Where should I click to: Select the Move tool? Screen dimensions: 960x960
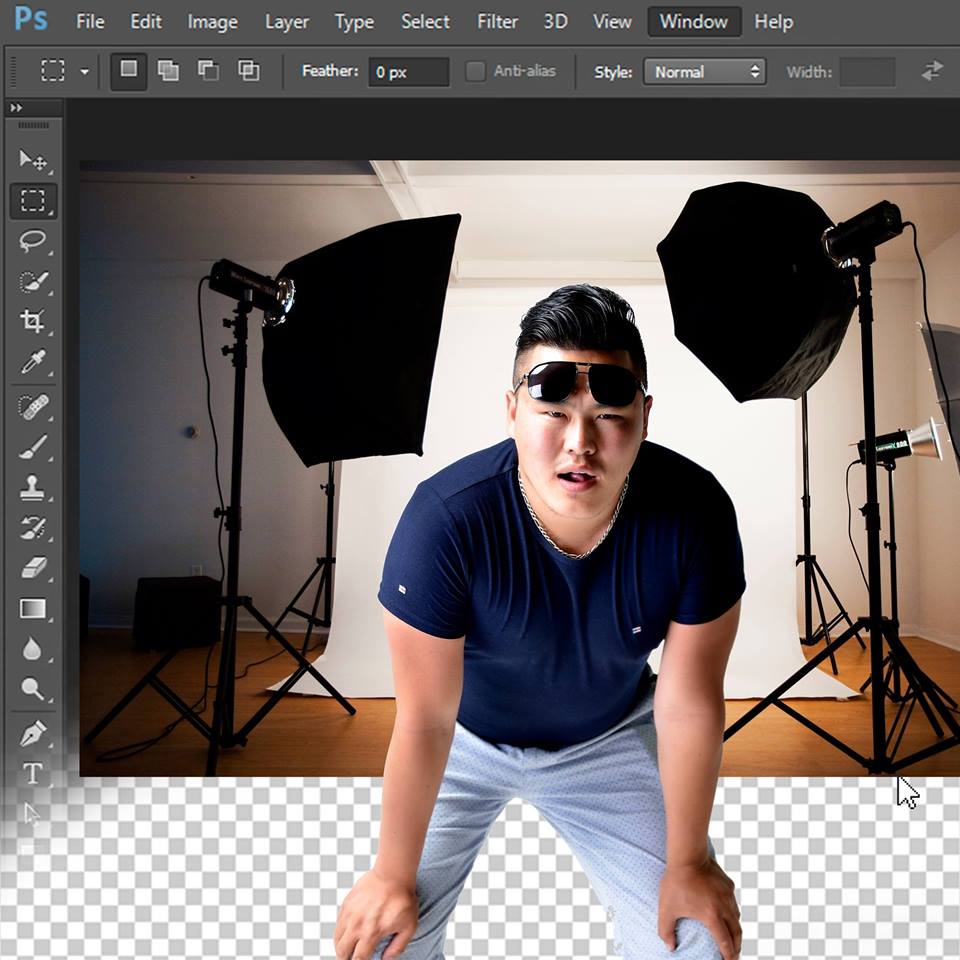pyautogui.click(x=33, y=160)
